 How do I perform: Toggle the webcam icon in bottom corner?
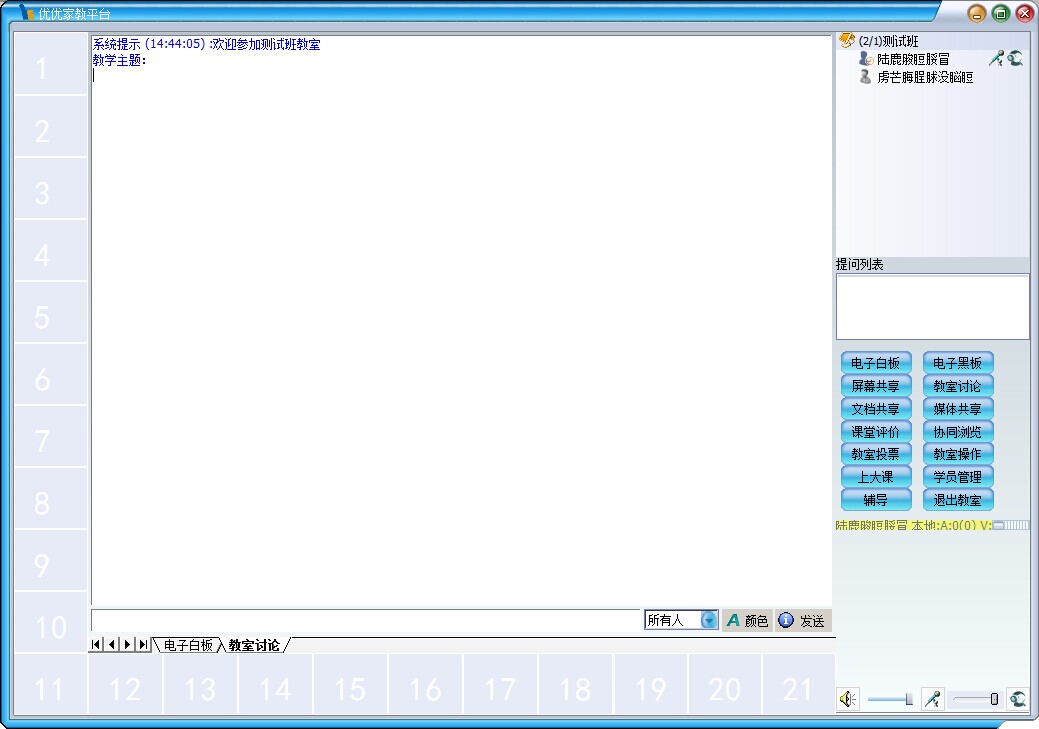1017,700
